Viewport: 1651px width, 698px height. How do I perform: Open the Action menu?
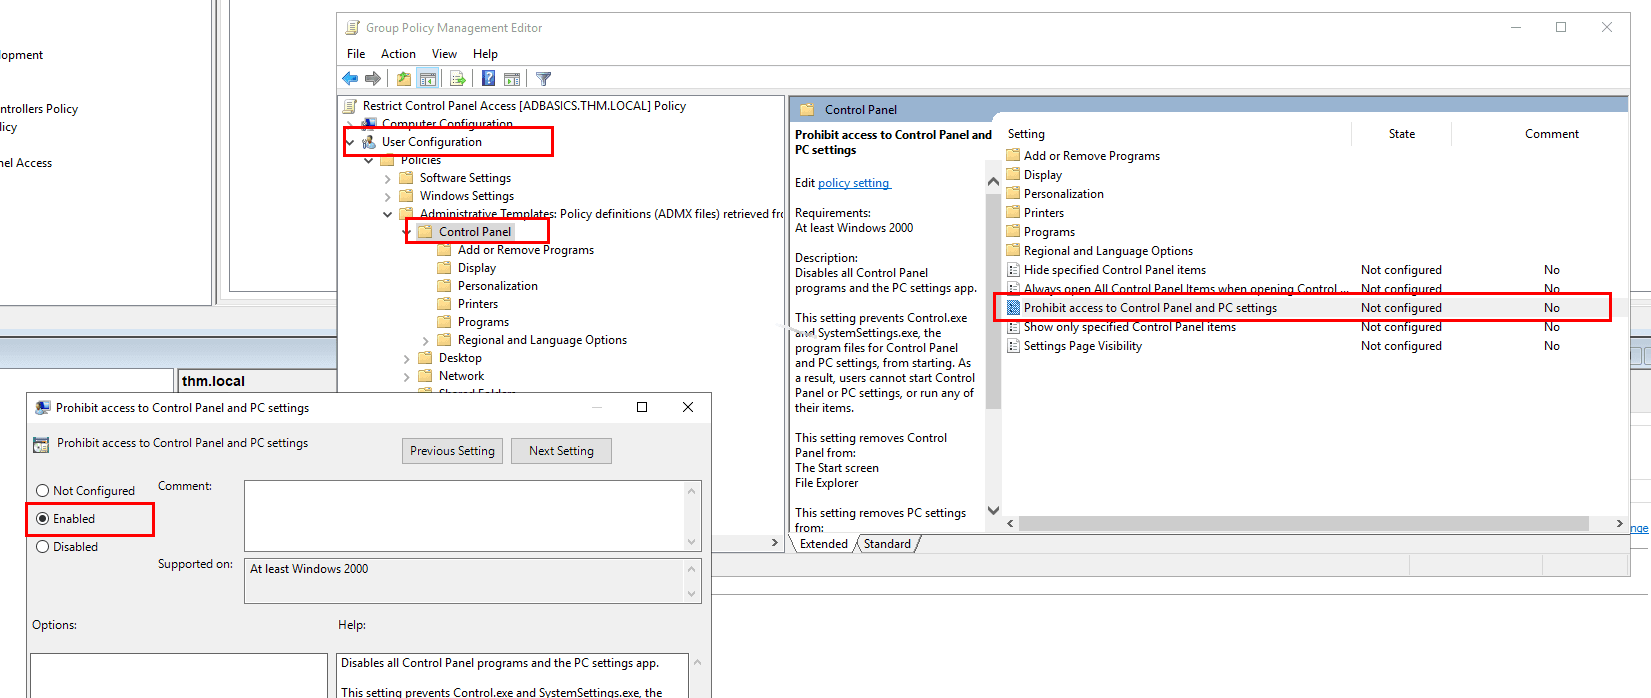[x=398, y=54]
